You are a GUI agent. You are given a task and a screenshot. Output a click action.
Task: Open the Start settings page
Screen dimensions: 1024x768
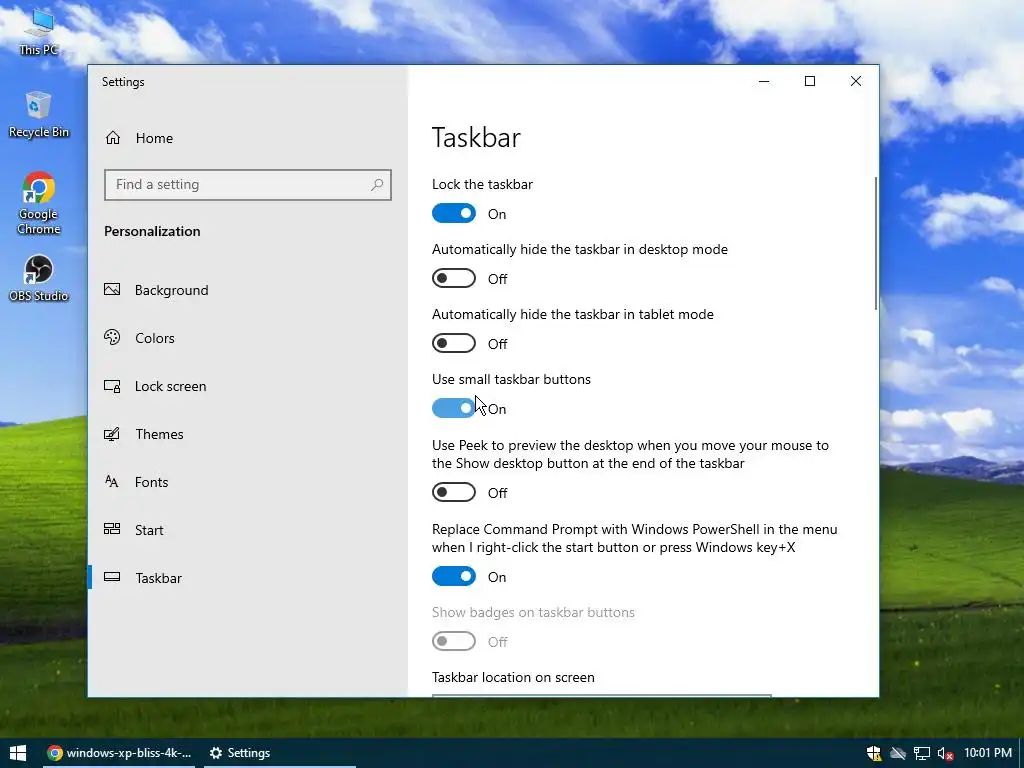pos(248,530)
